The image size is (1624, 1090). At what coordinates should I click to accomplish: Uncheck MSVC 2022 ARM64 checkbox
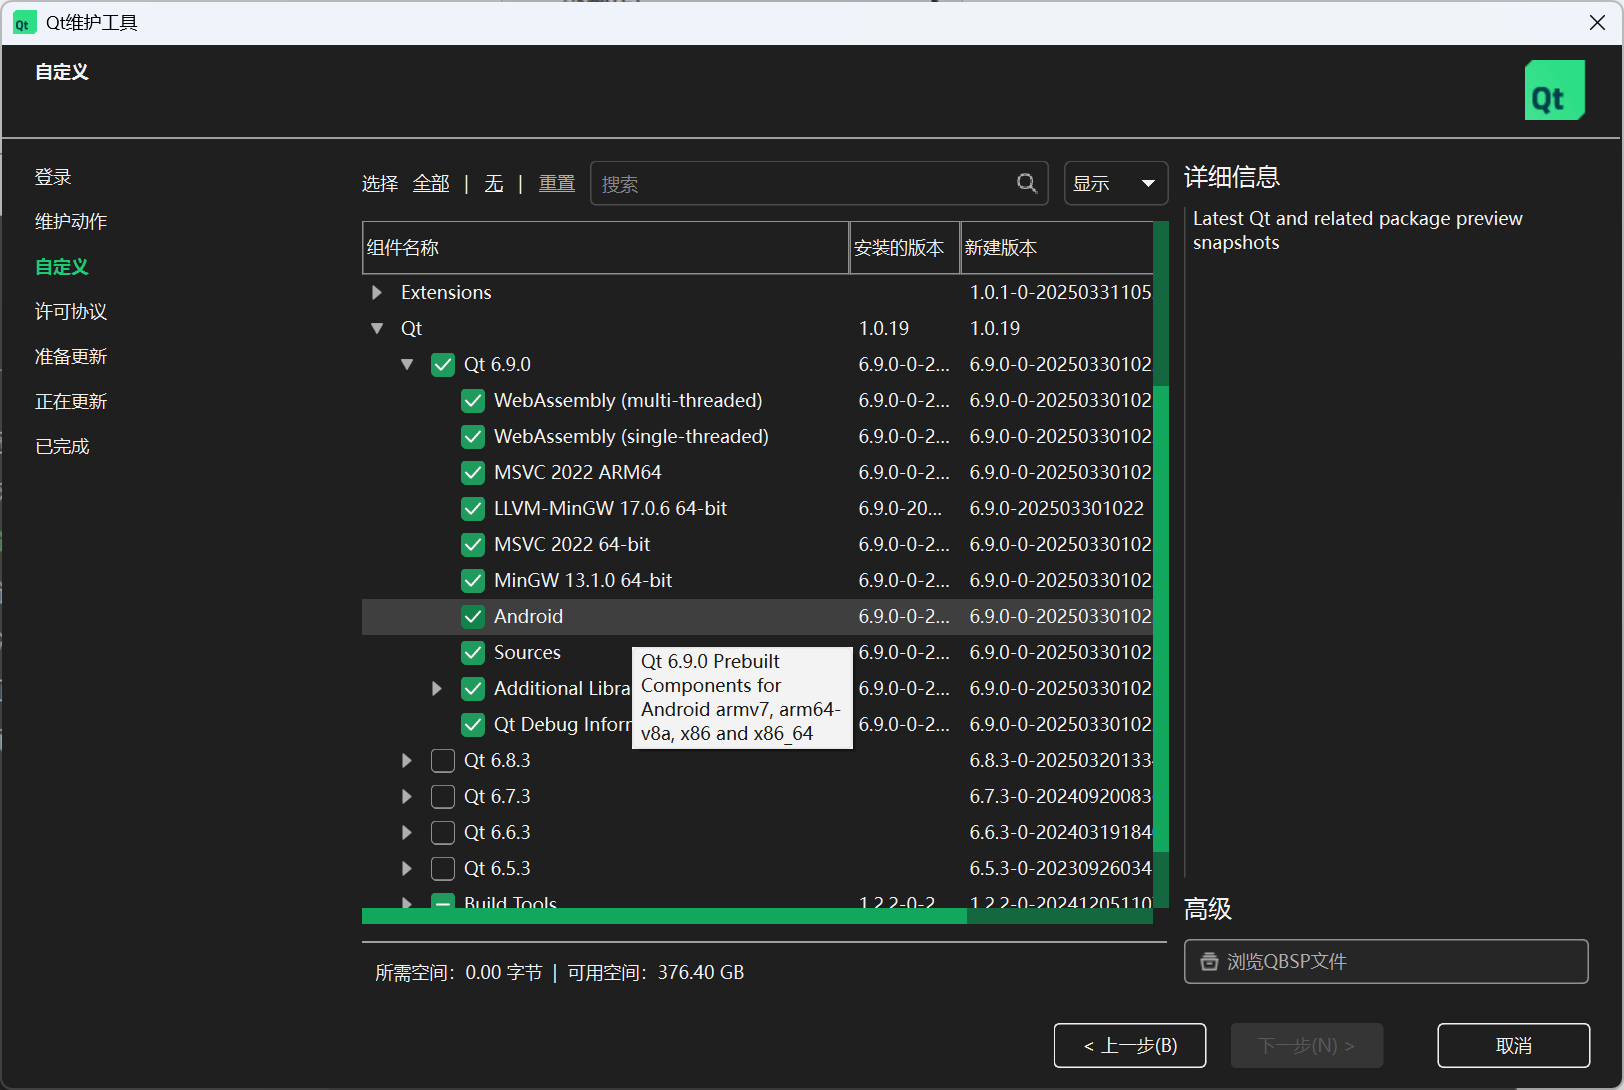coord(473,472)
